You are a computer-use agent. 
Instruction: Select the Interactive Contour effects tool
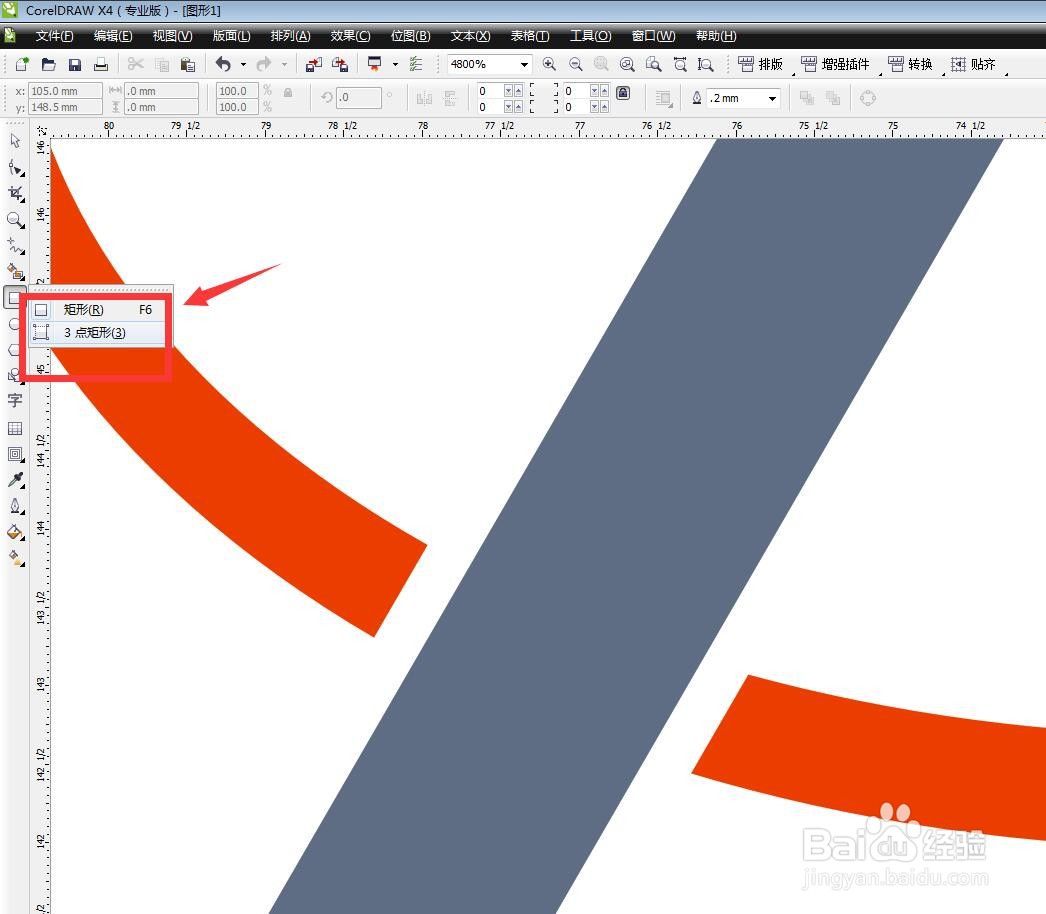[15, 454]
